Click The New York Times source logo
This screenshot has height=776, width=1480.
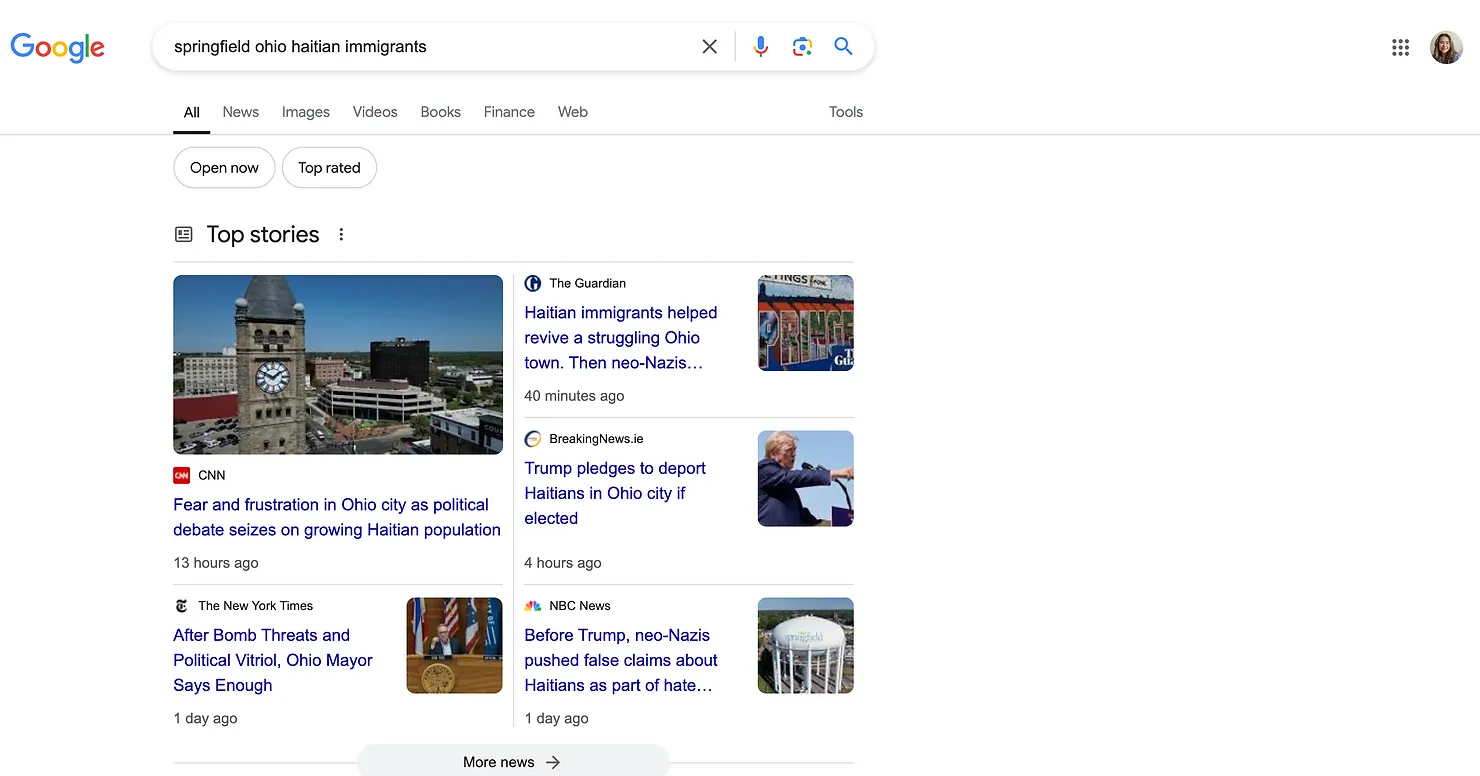[181, 606]
